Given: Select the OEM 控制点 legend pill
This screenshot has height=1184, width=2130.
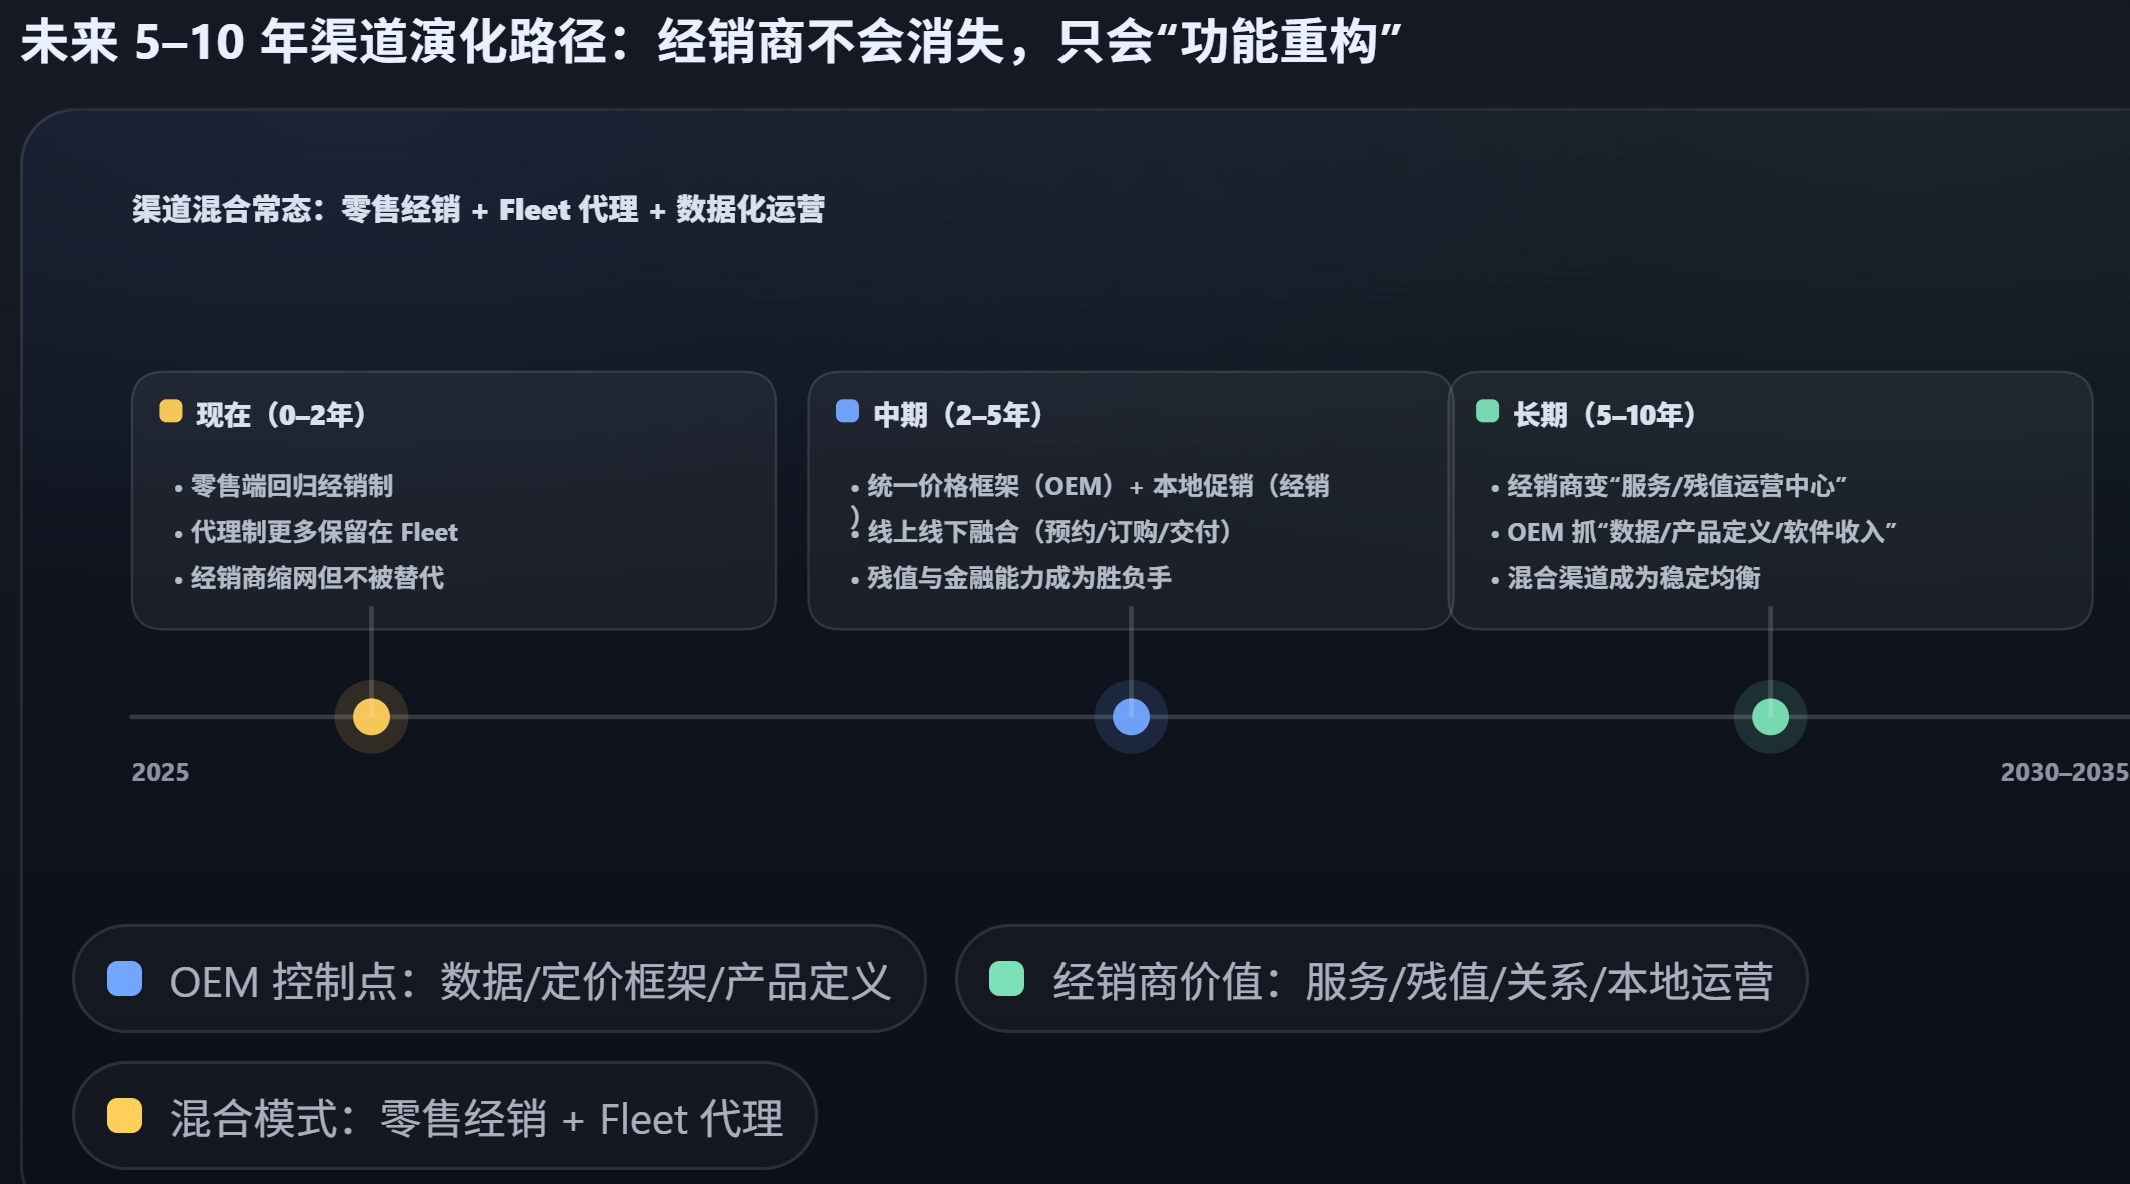Looking at the screenshot, I should [499, 979].
